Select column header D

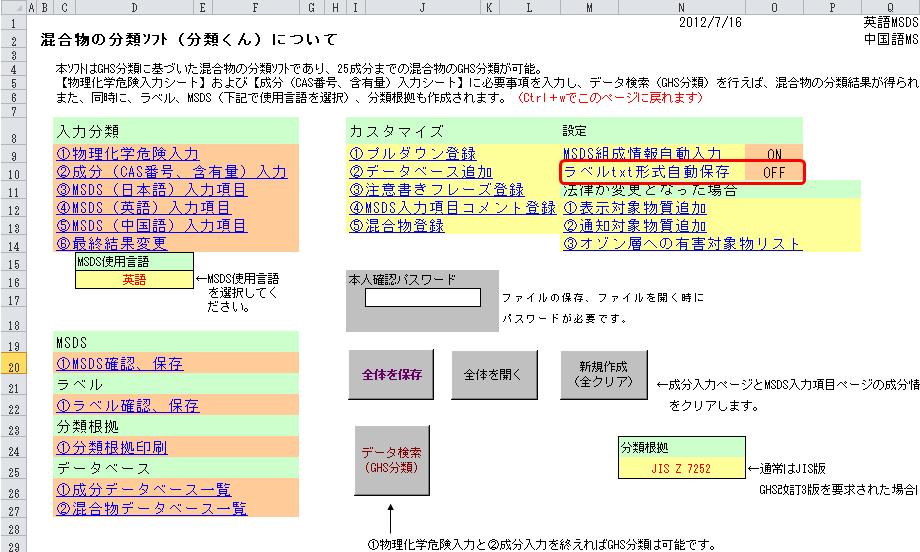pos(134,7)
